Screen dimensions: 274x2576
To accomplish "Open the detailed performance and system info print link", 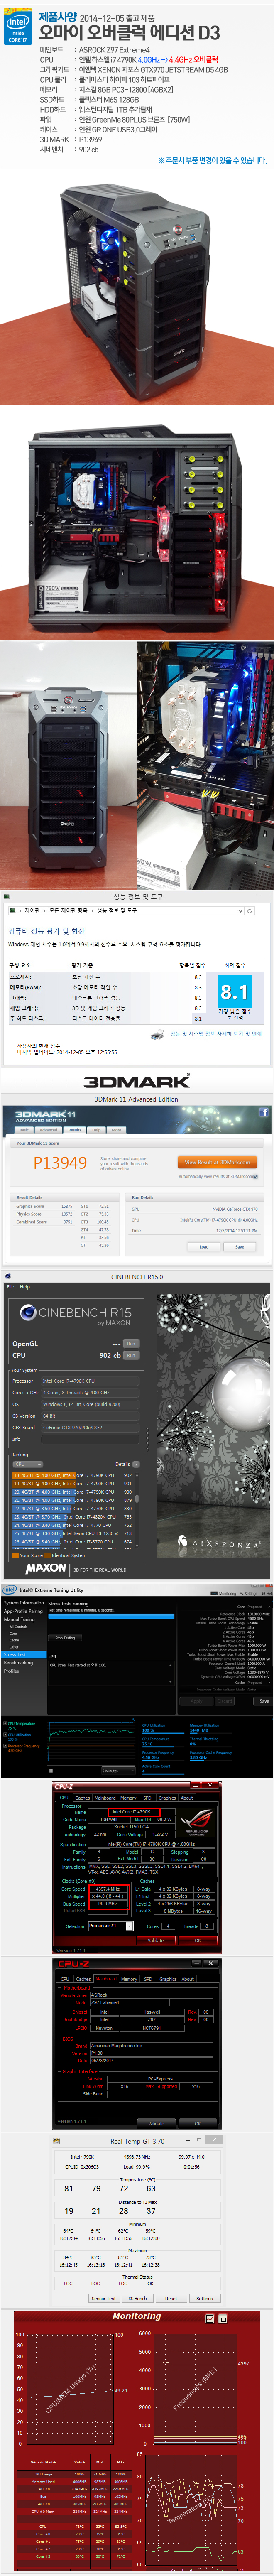I will coord(216,1034).
